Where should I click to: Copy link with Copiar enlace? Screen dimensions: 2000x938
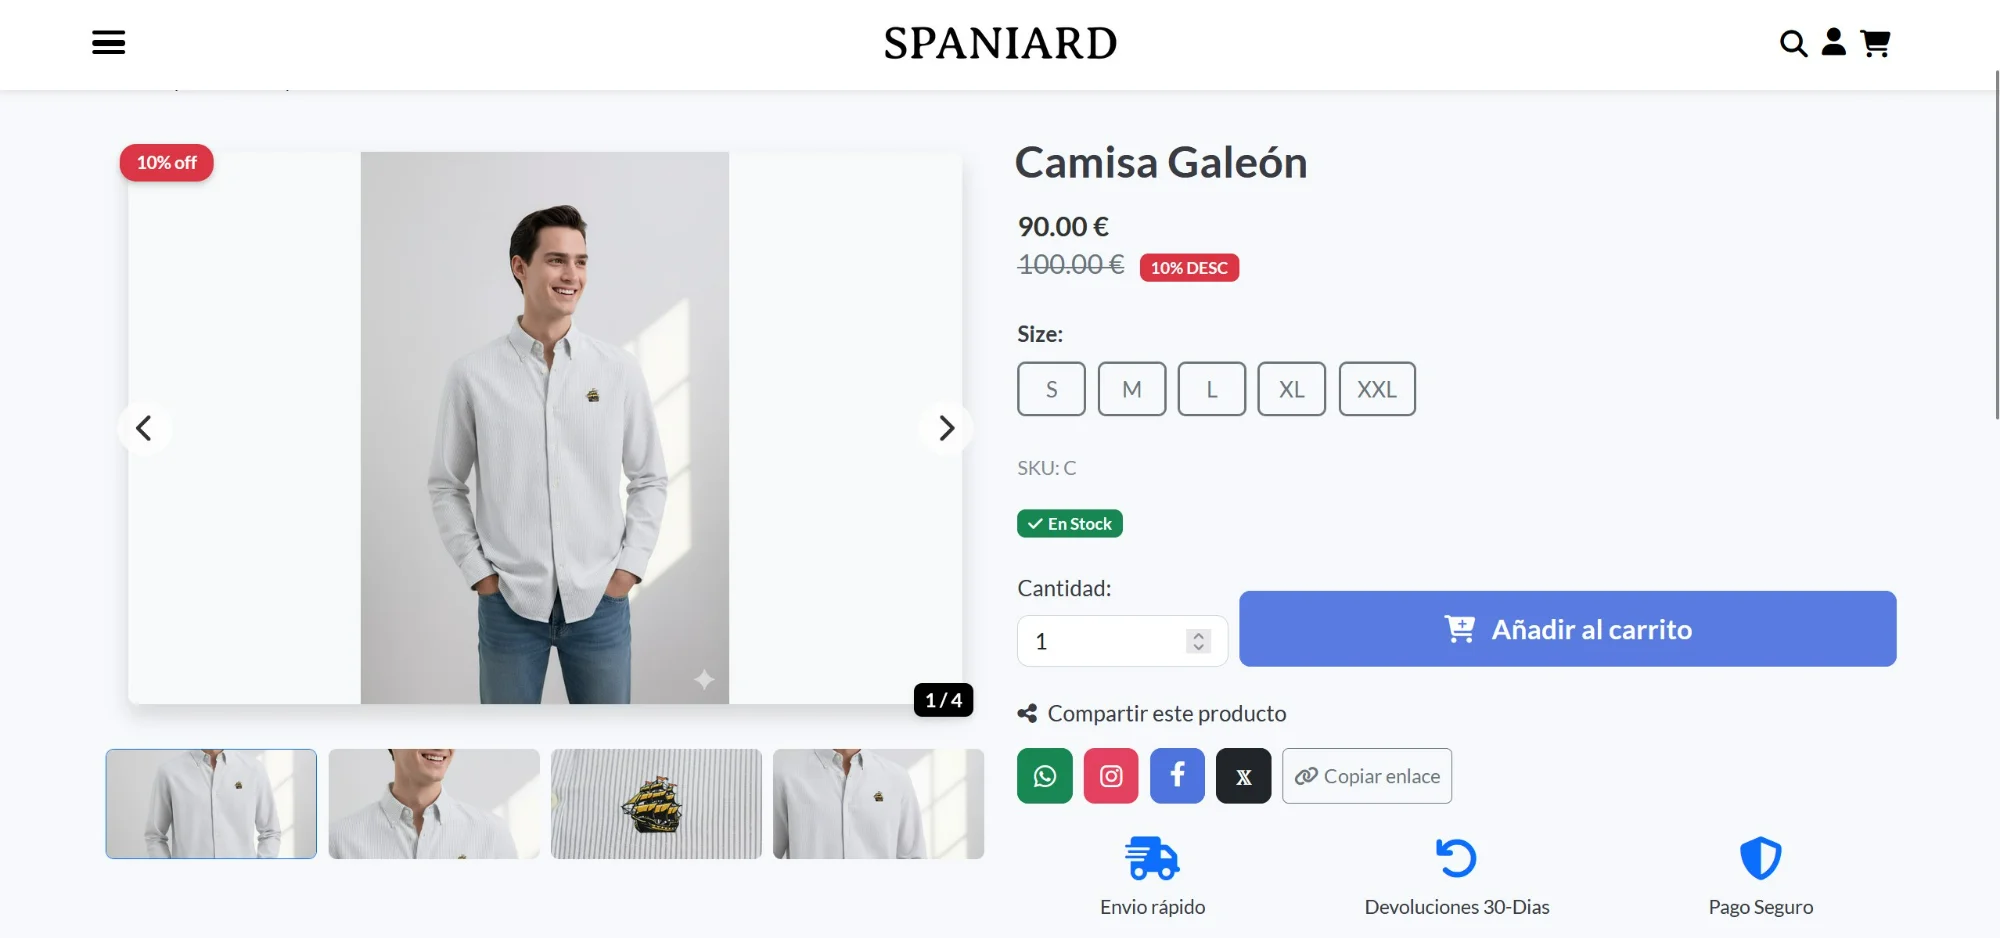point(1367,776)
